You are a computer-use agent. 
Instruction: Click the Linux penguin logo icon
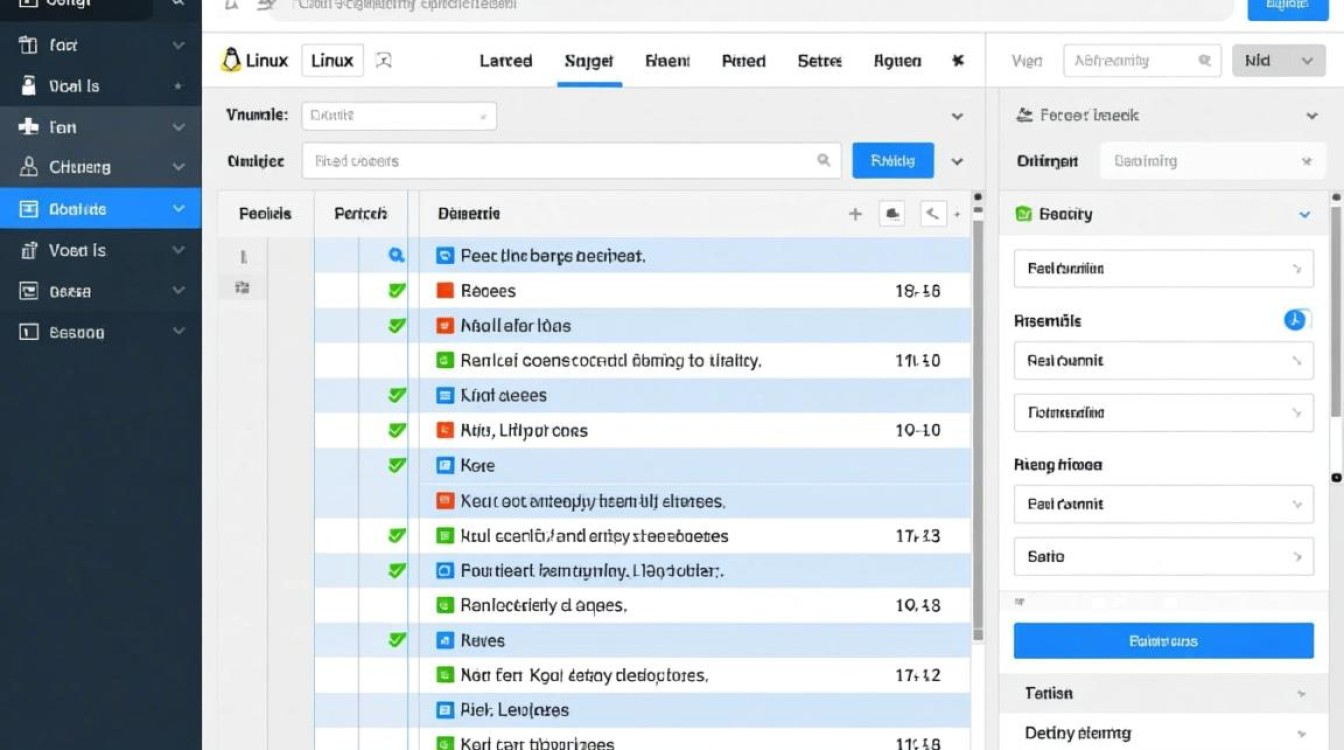pyautogui.click(x=231, y=60)
